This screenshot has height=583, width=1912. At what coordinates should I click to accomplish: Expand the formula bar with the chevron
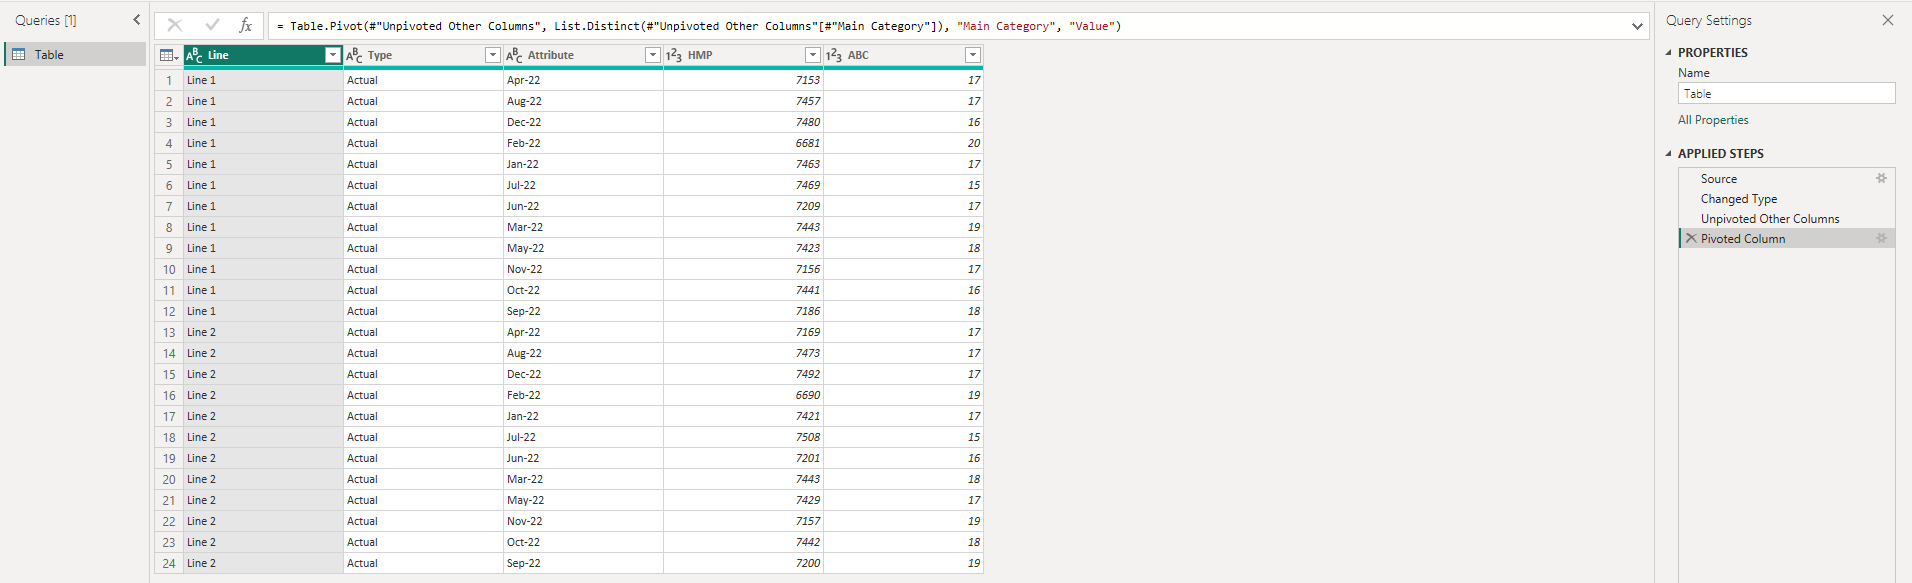pyautogui.click(x=1637, y=26)
